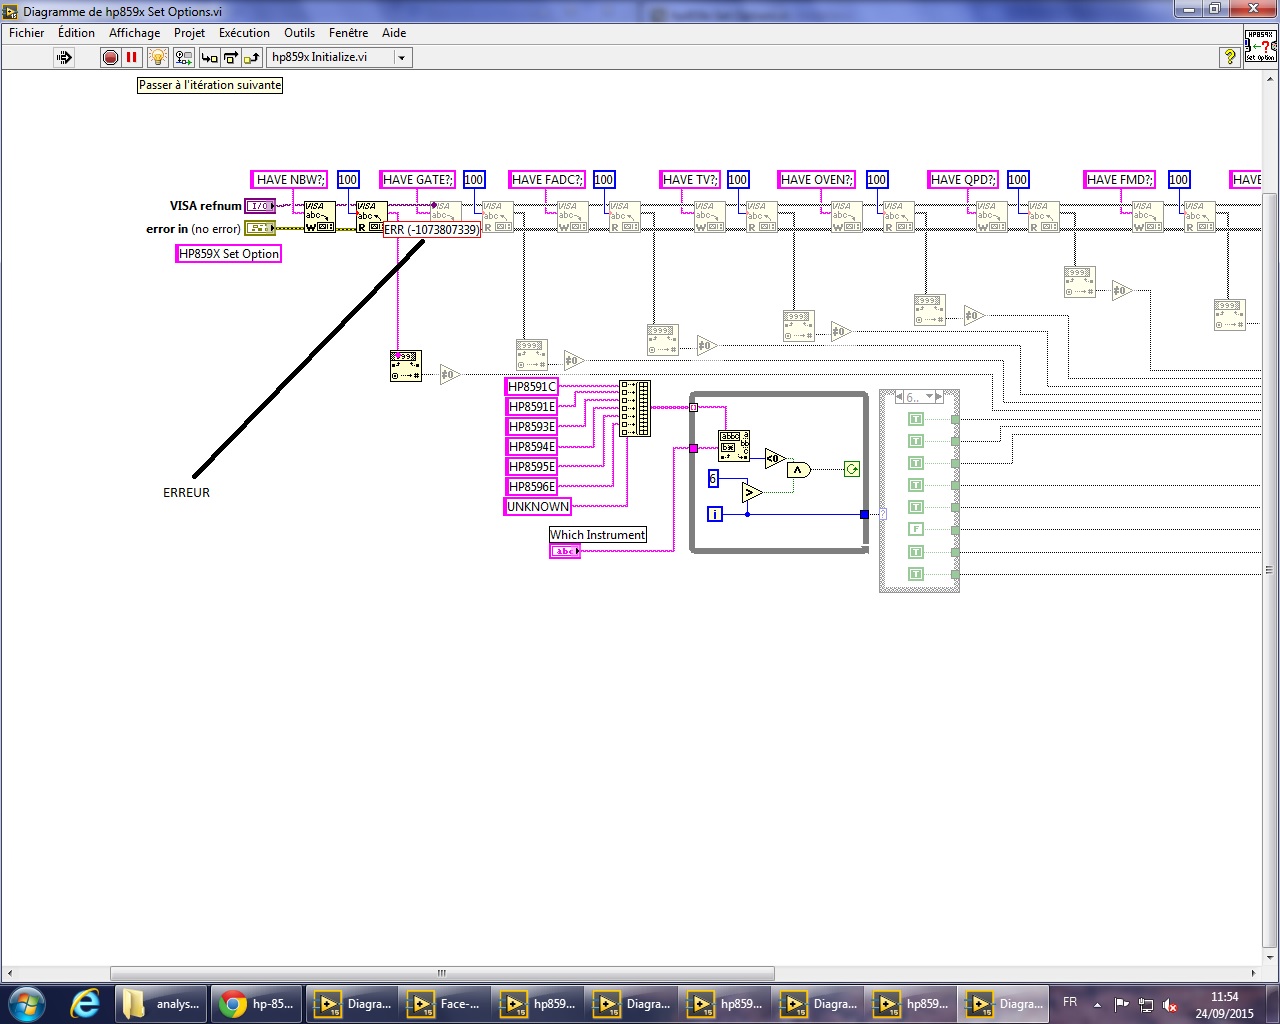Click the numeric constant 6 in loop
Image resolution: width=1280 pixels, height=1024 pixels.
[x=713, y=479]
